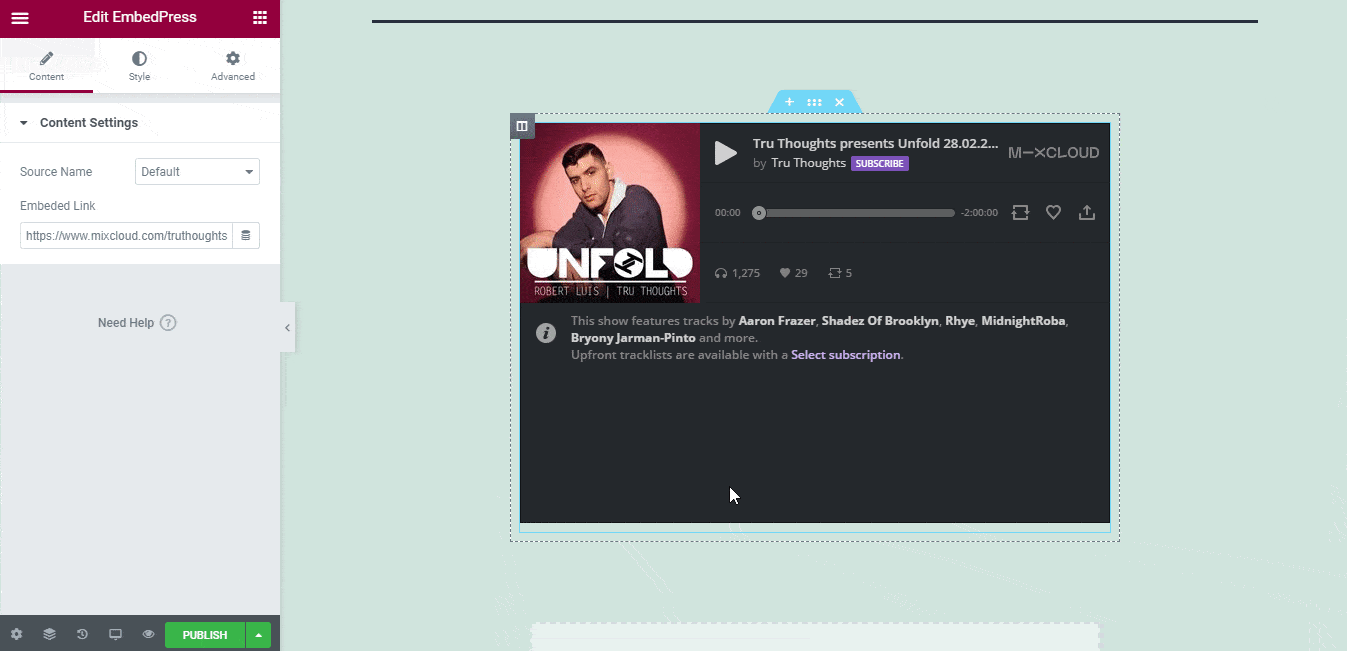This screenshot has height=651, width=1347.
Task: Click the reposts count icon
Action: point(835,273)
